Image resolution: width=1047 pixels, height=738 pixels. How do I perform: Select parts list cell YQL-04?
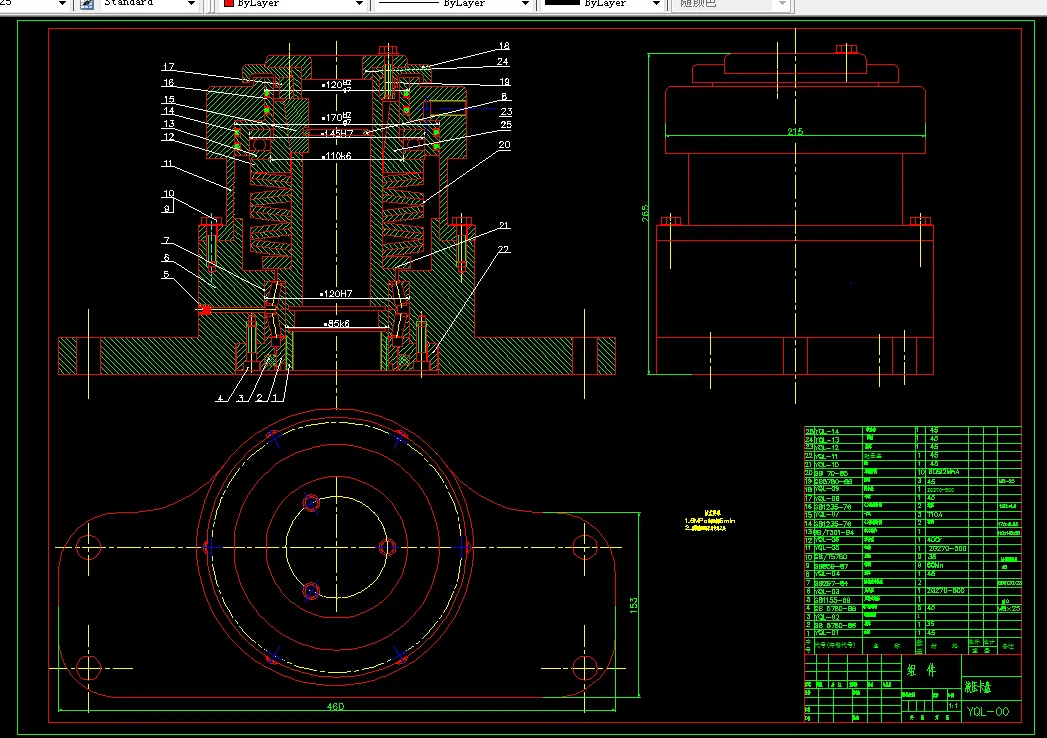click(x=827, y=574)
